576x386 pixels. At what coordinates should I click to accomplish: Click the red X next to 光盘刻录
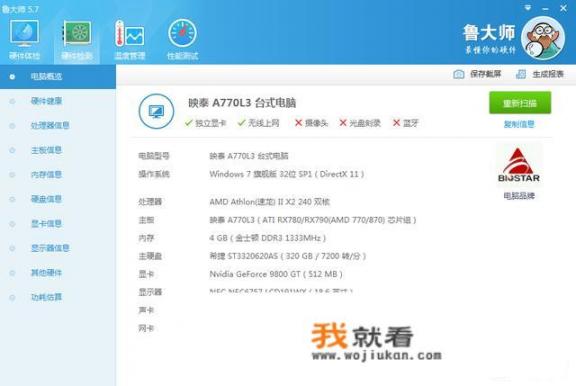343,123
